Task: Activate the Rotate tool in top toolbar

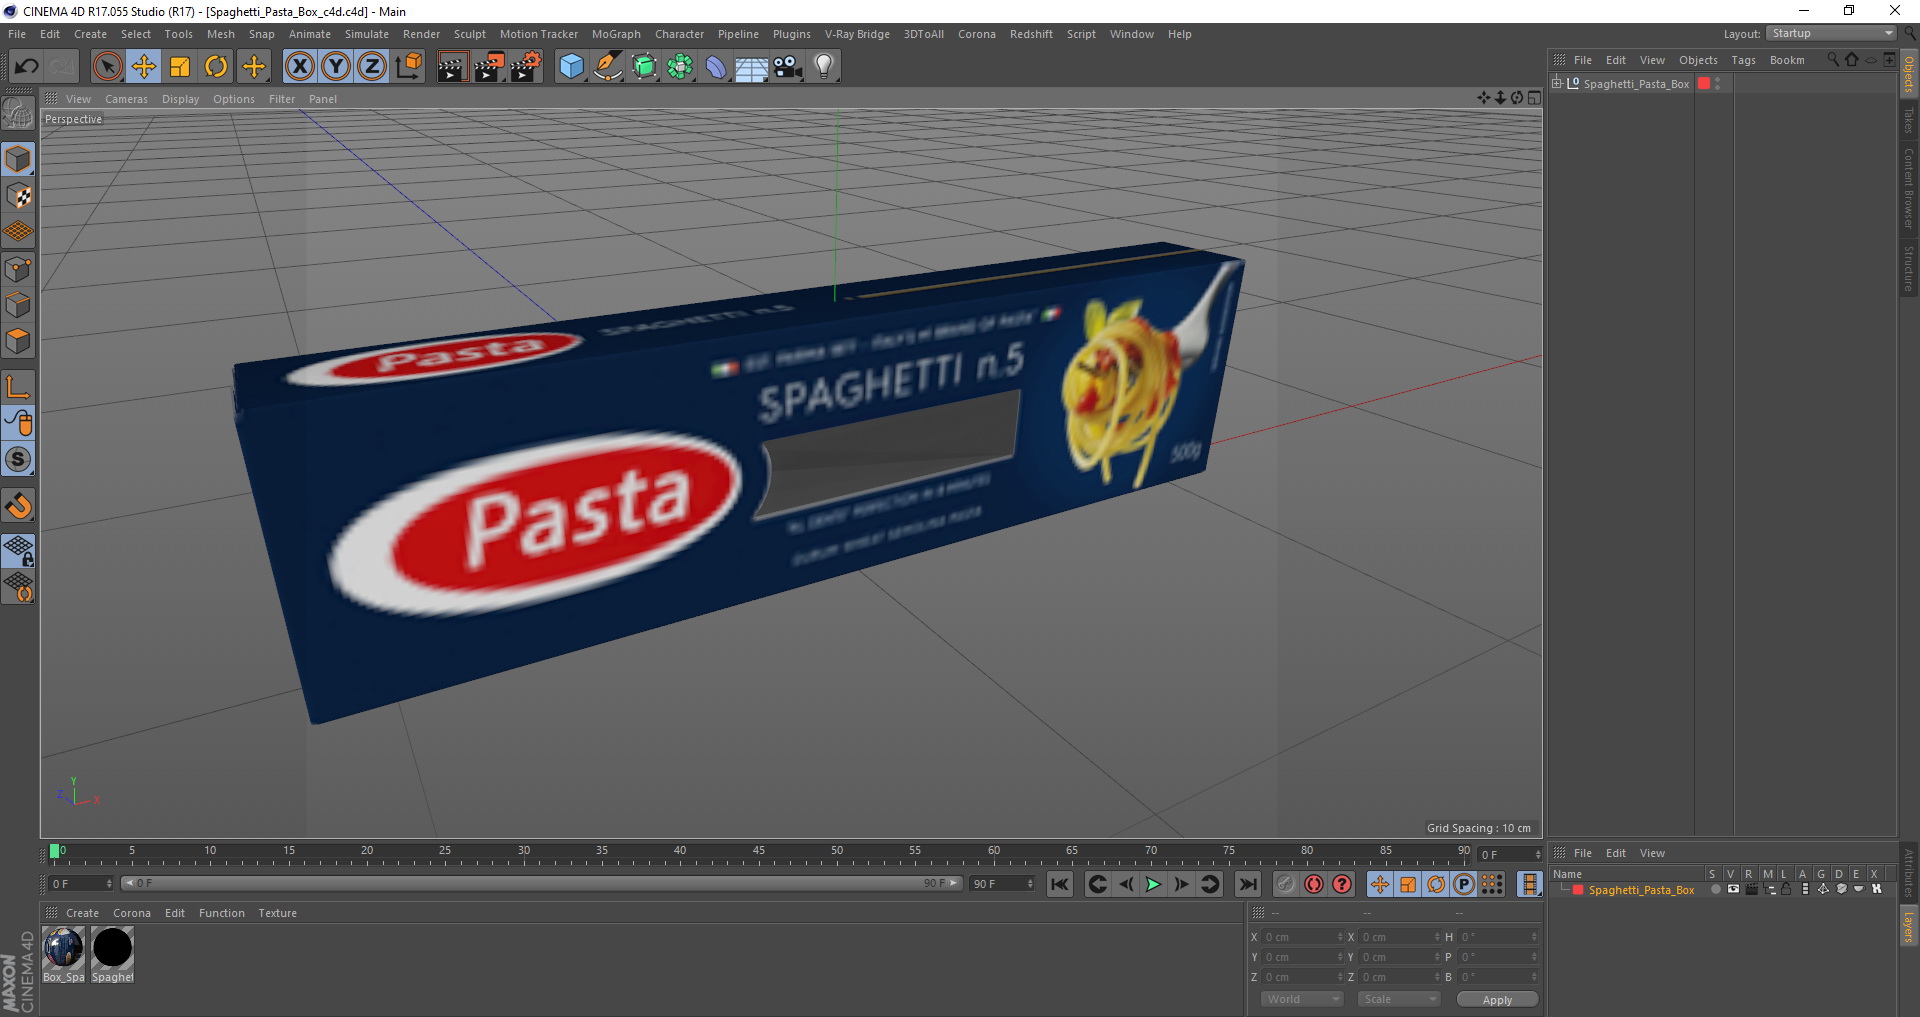Action: [x=216, y=66]
